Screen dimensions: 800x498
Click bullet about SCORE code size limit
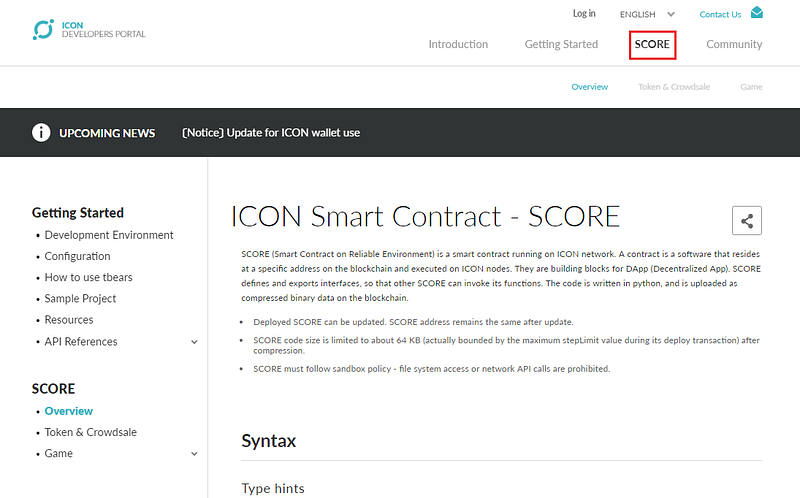(506, 345)
